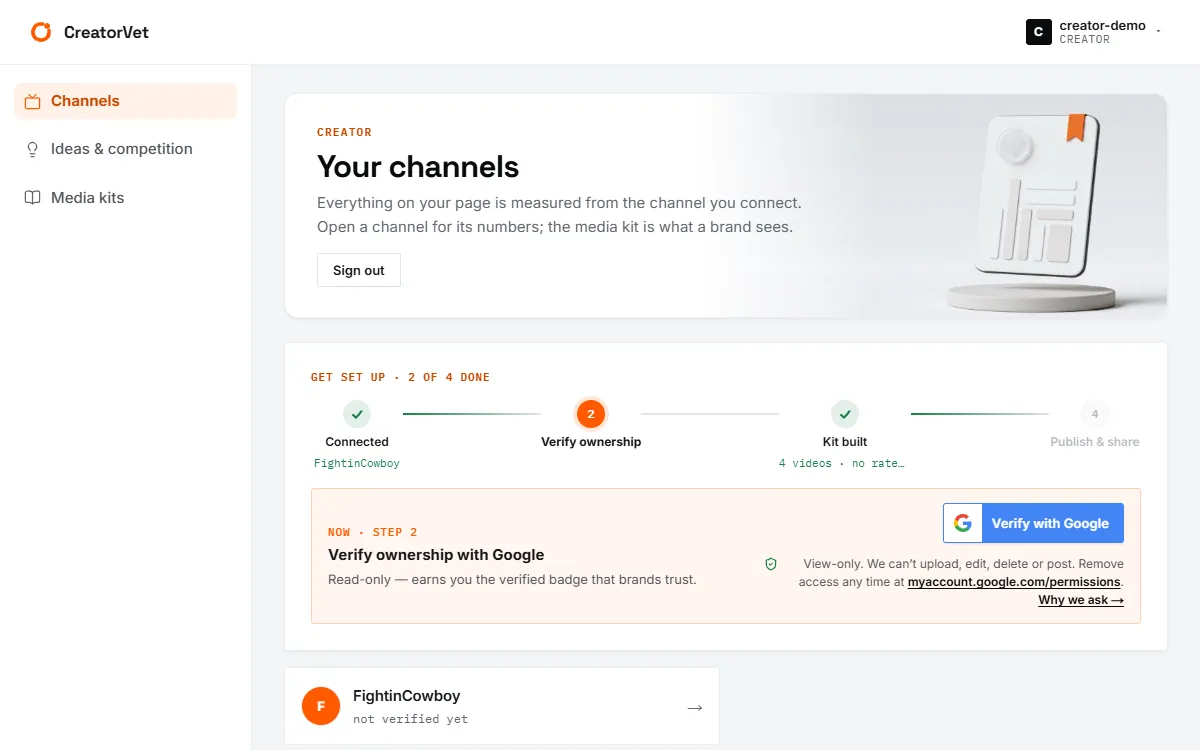This screenshot has height=750, width=1200.
Task: Click the green shield icon near View-only text
Action: pos(771,564)
